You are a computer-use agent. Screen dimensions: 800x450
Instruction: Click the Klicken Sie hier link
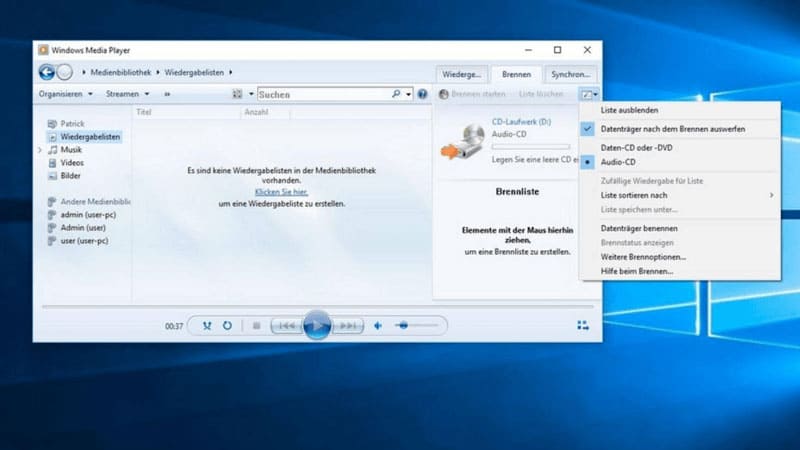click(x=281, y=192)
